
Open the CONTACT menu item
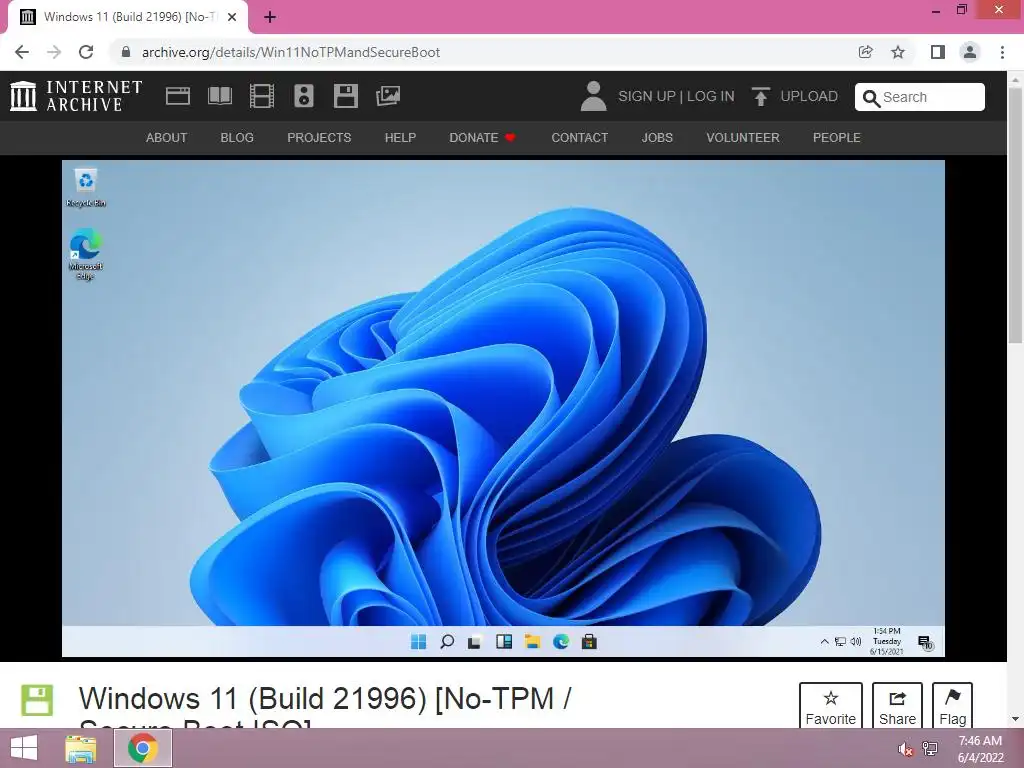(x=580, y=138)
